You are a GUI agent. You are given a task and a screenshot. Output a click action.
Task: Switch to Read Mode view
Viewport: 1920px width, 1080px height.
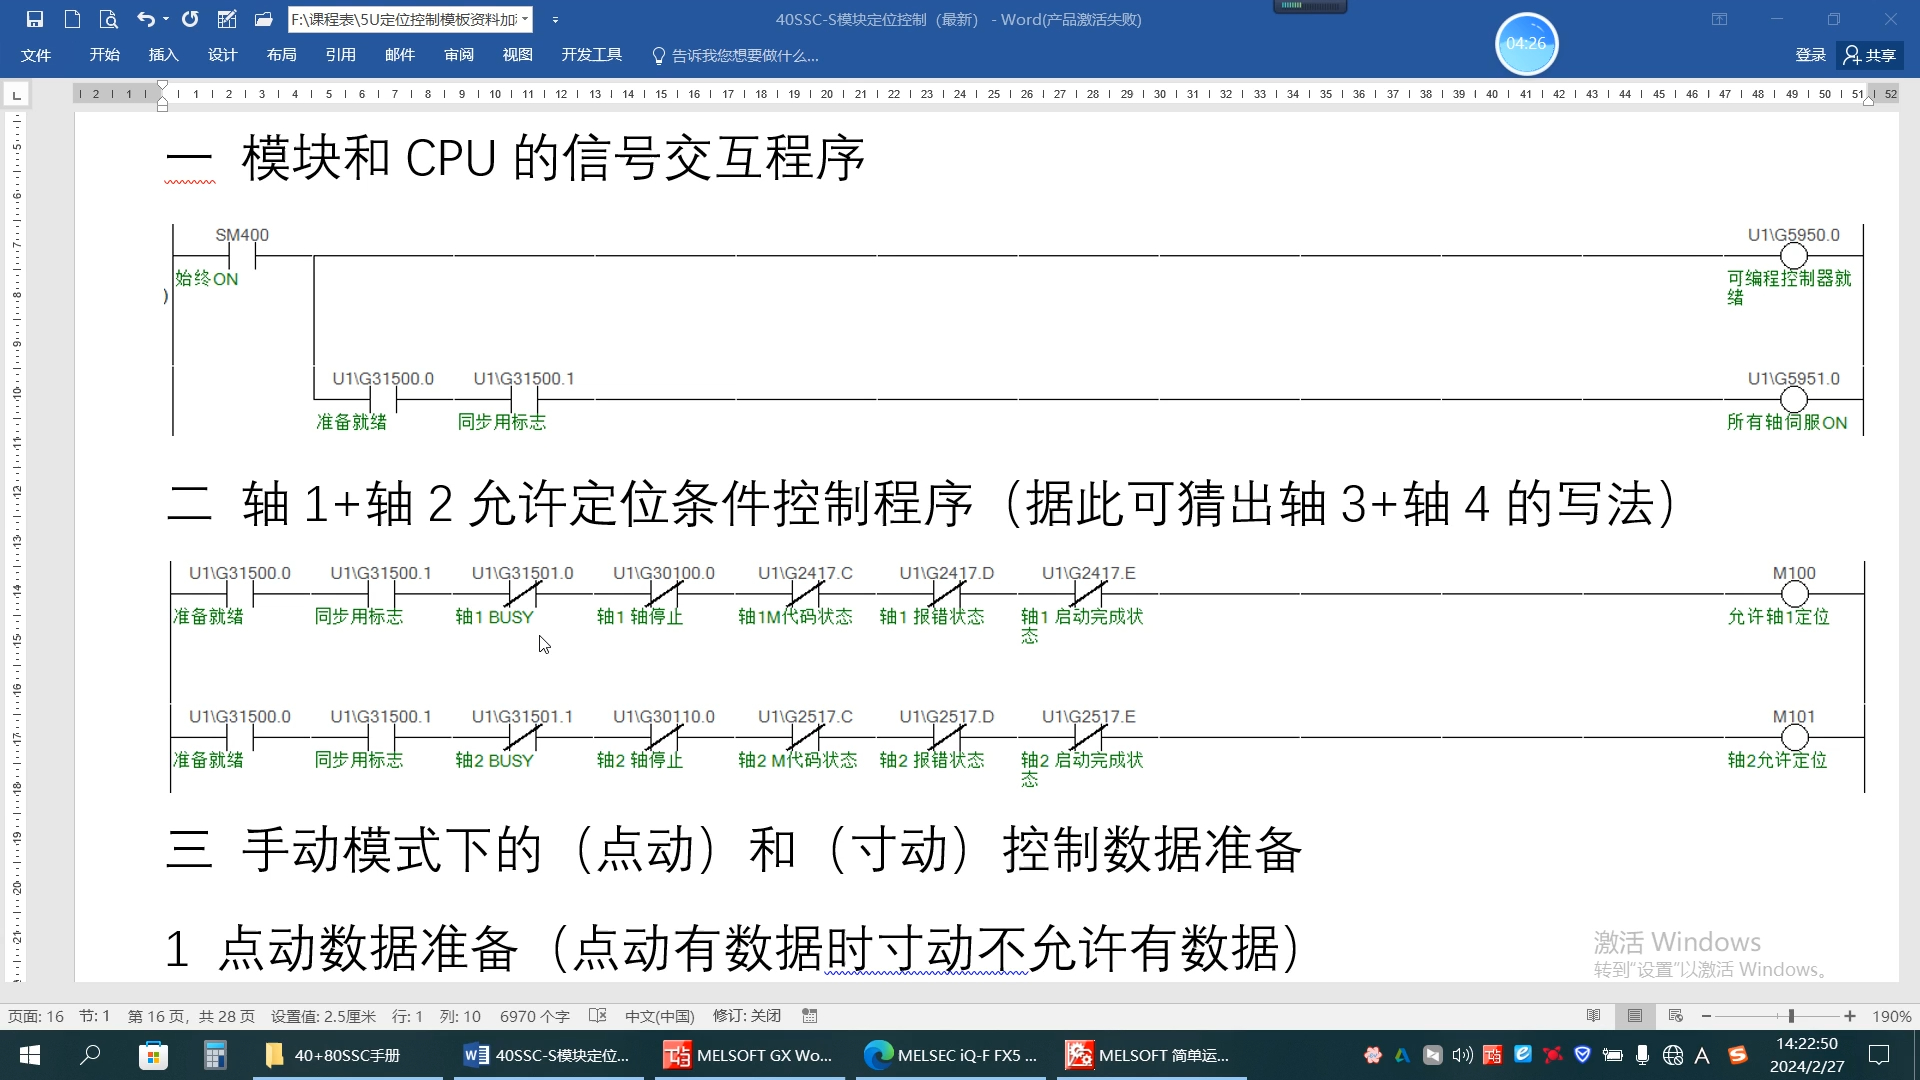pos(1593,1015)
